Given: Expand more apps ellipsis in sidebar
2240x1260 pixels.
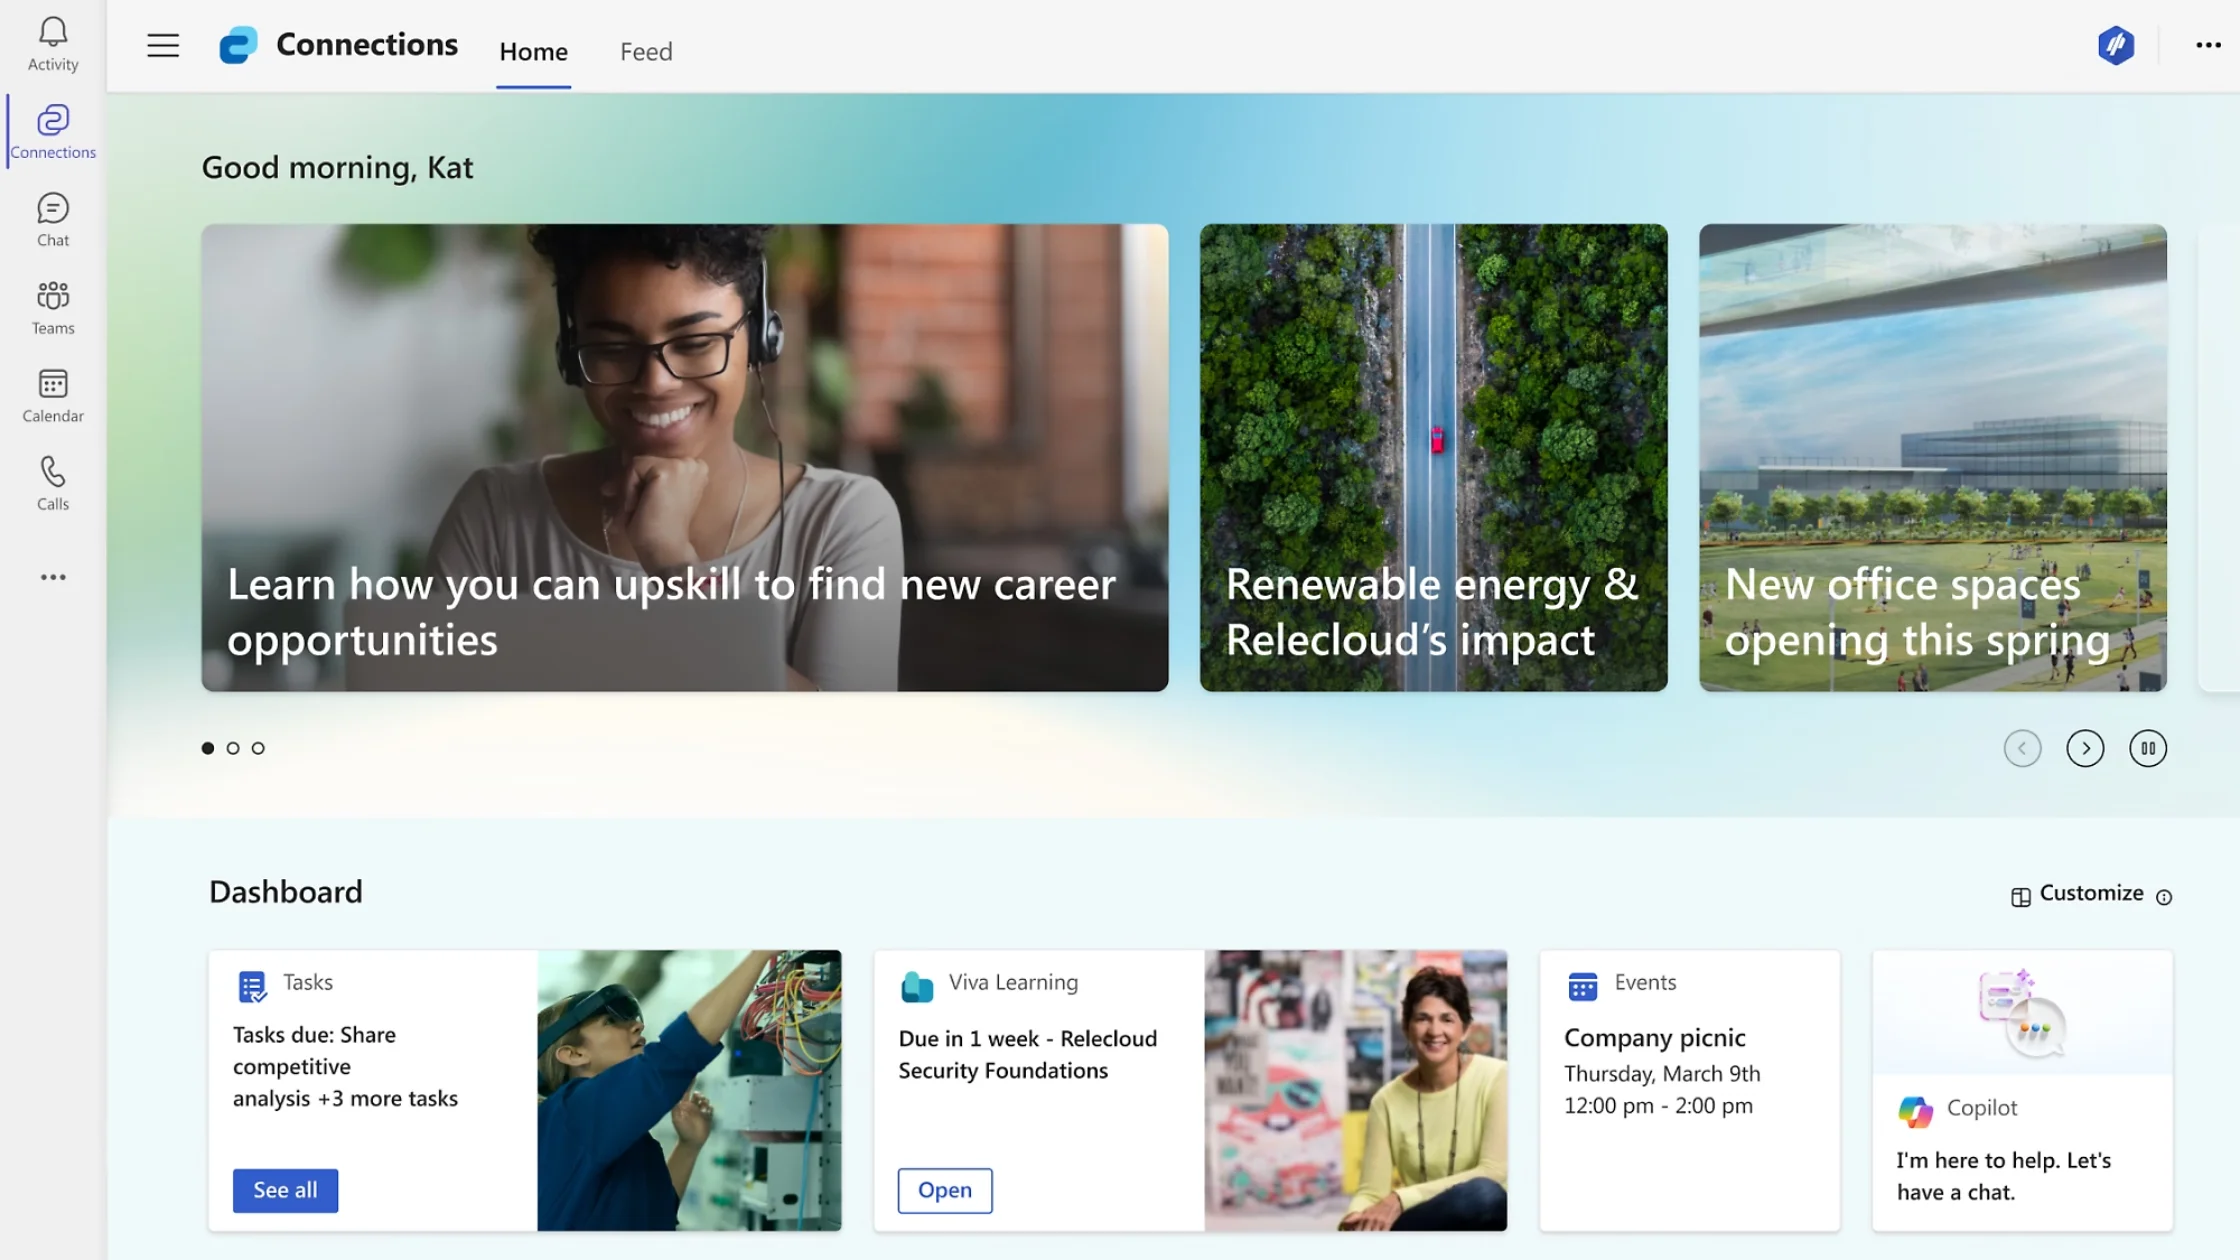Looking at the screenshot, I should (x=53, y=577).
